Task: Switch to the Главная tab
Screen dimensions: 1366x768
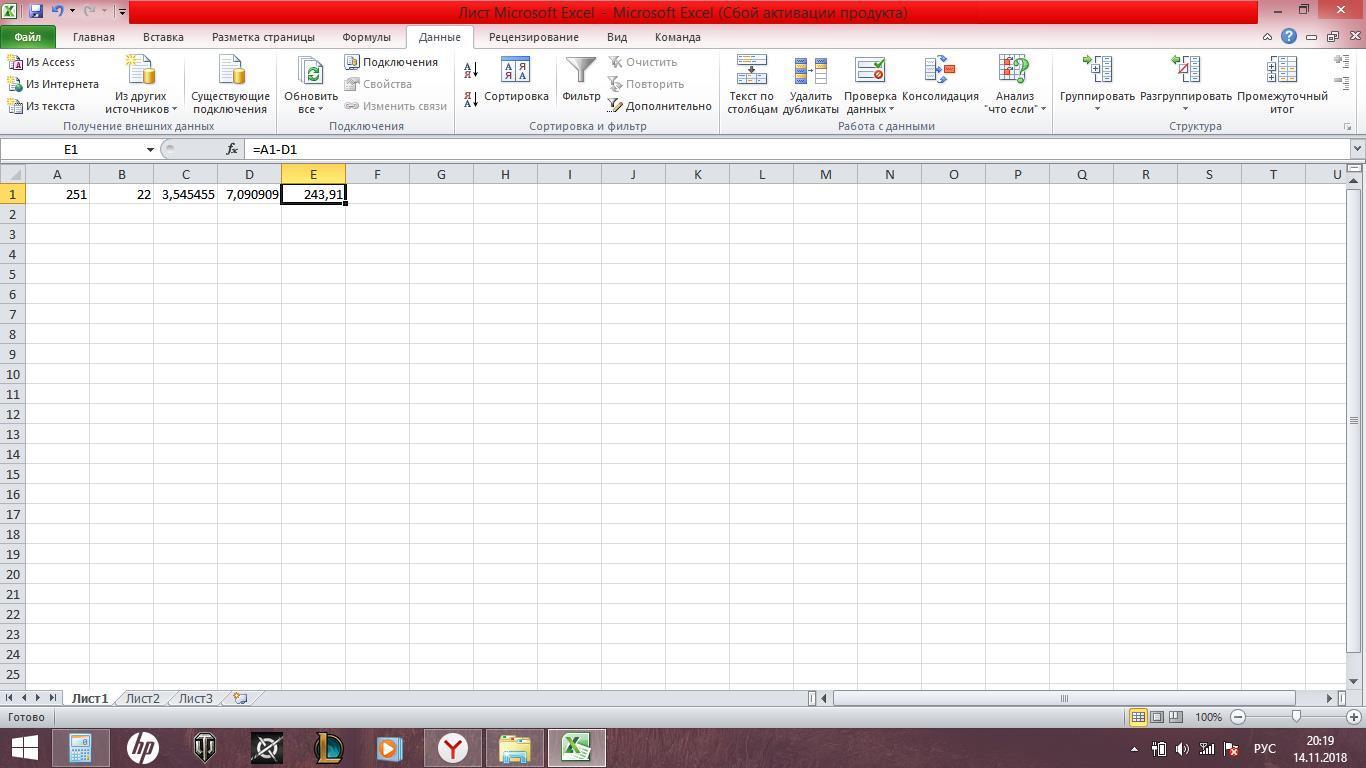Action: [x=94, y=37]
